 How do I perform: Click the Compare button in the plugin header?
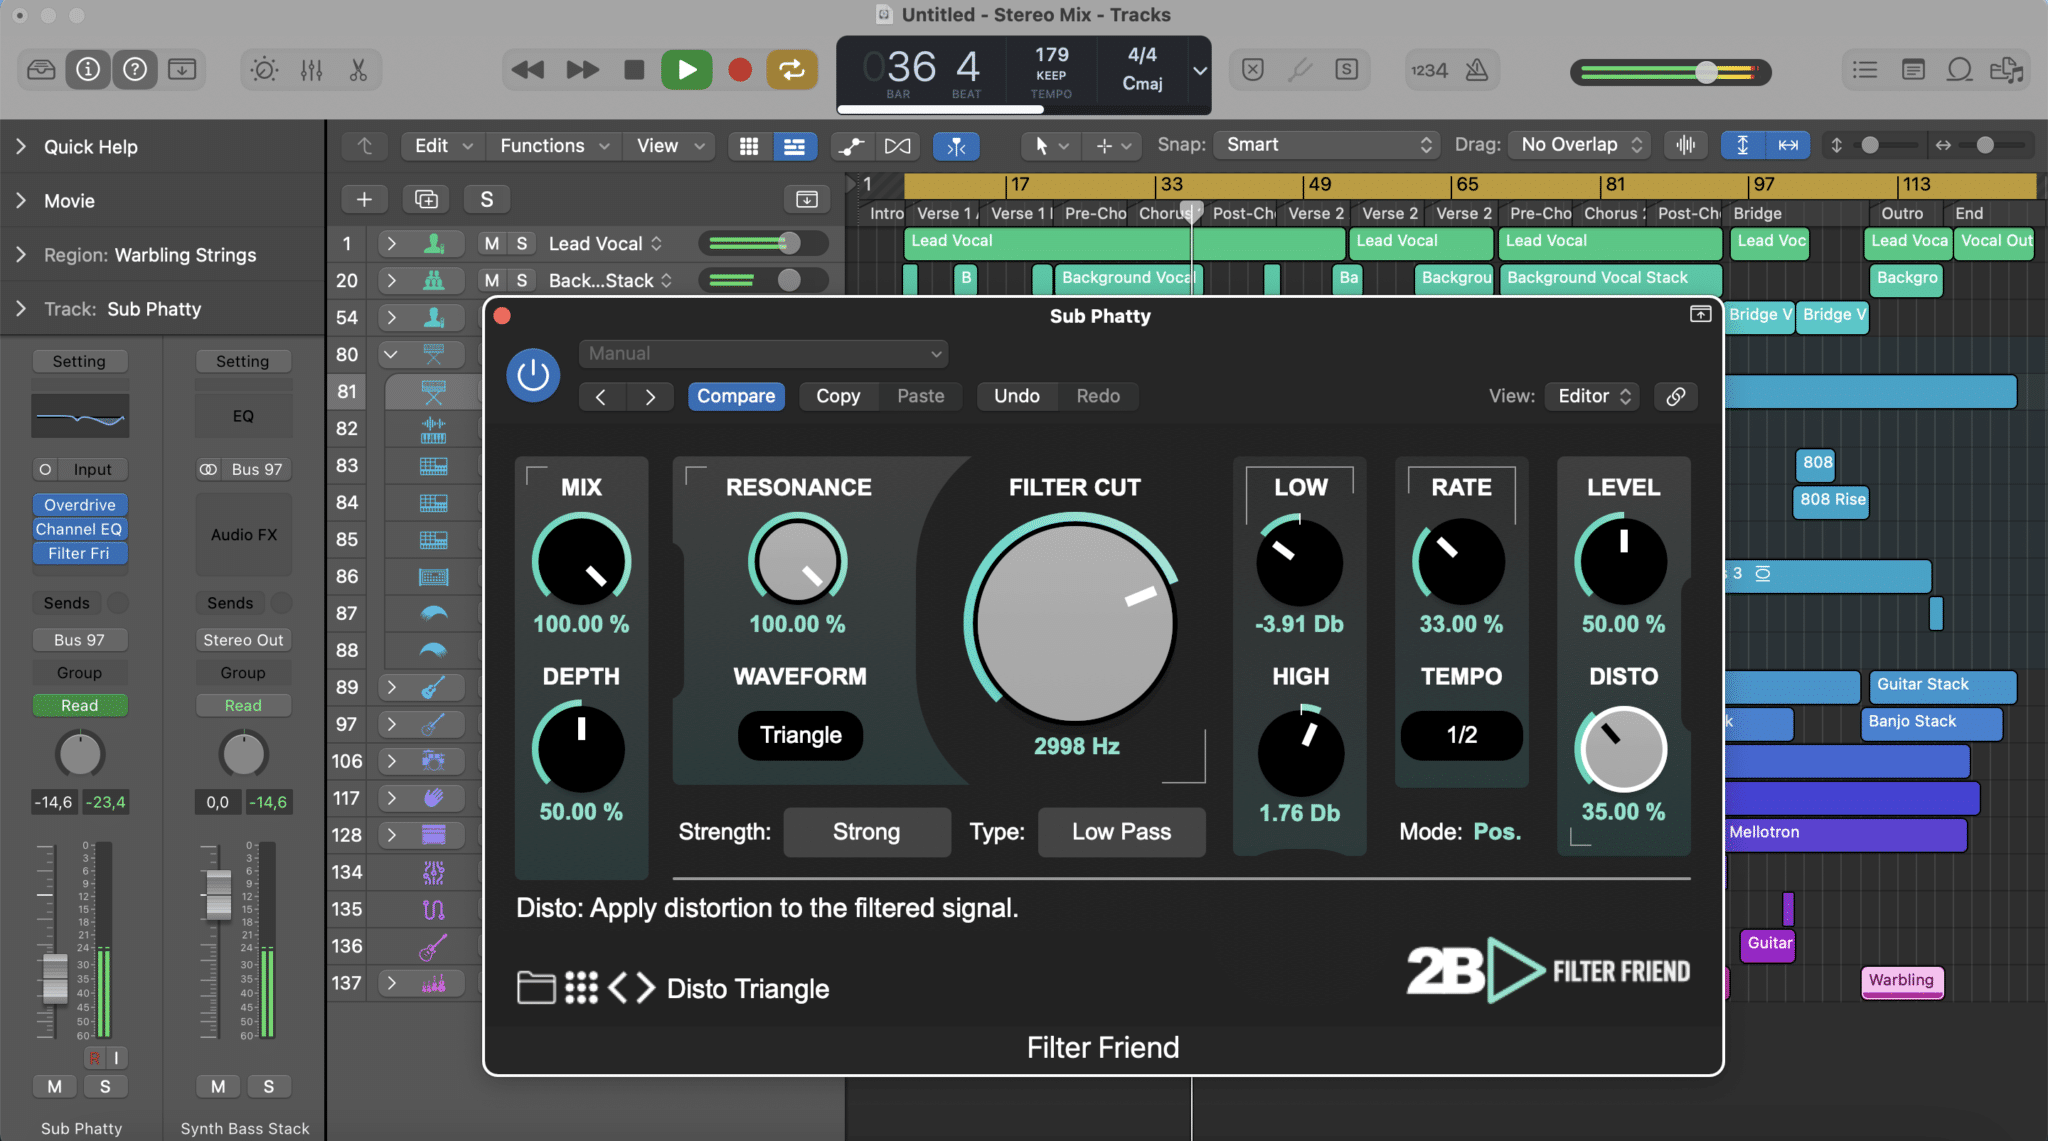click(736, 396)
